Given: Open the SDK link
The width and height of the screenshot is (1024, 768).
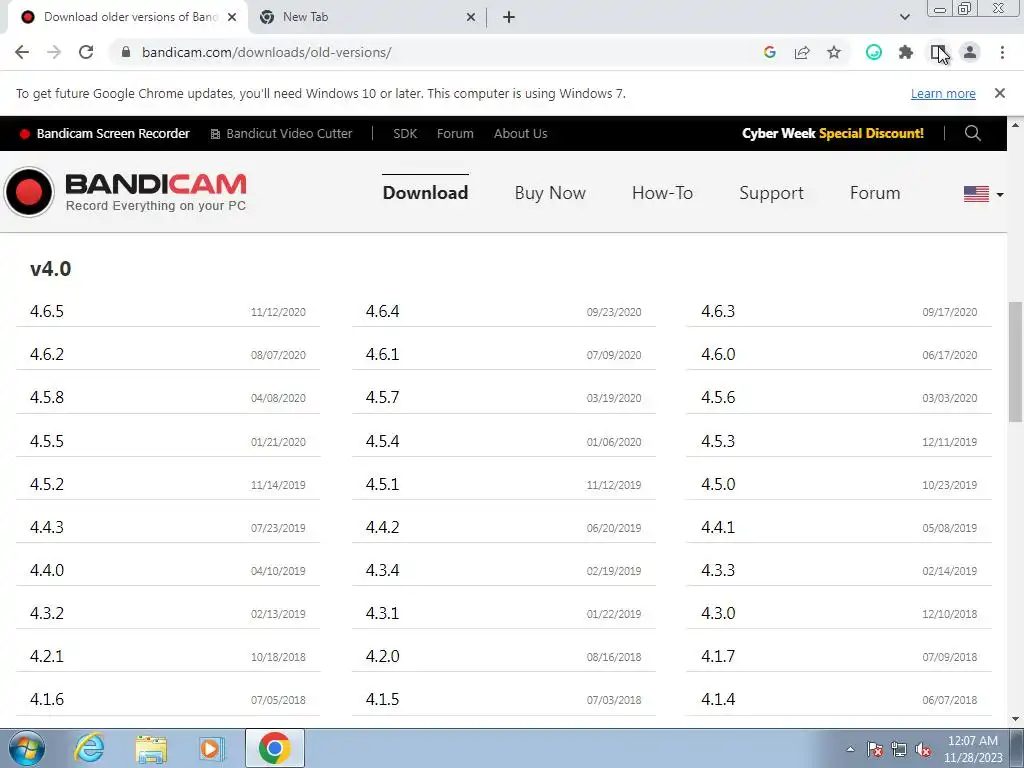Looking at the screenshot, I should [405, 133].
